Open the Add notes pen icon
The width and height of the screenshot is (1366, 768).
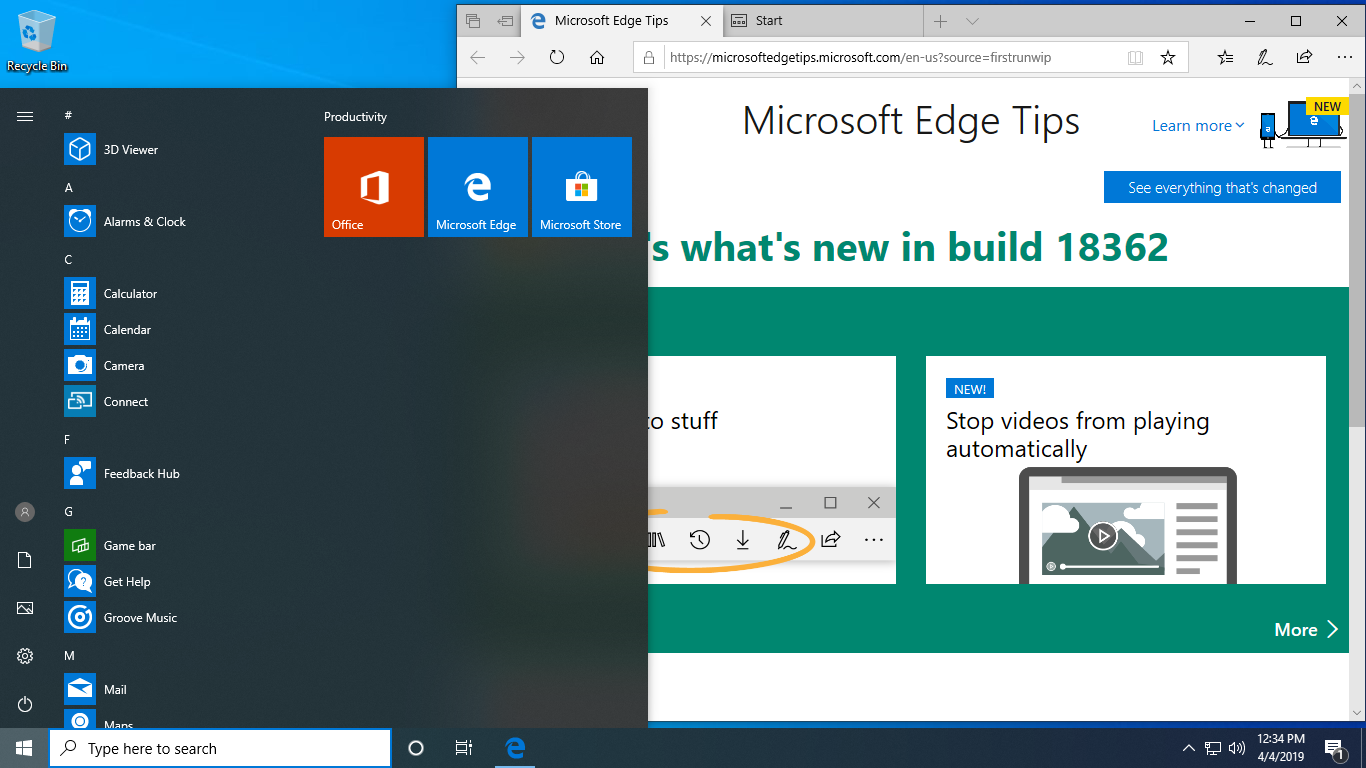(1265, 58)
